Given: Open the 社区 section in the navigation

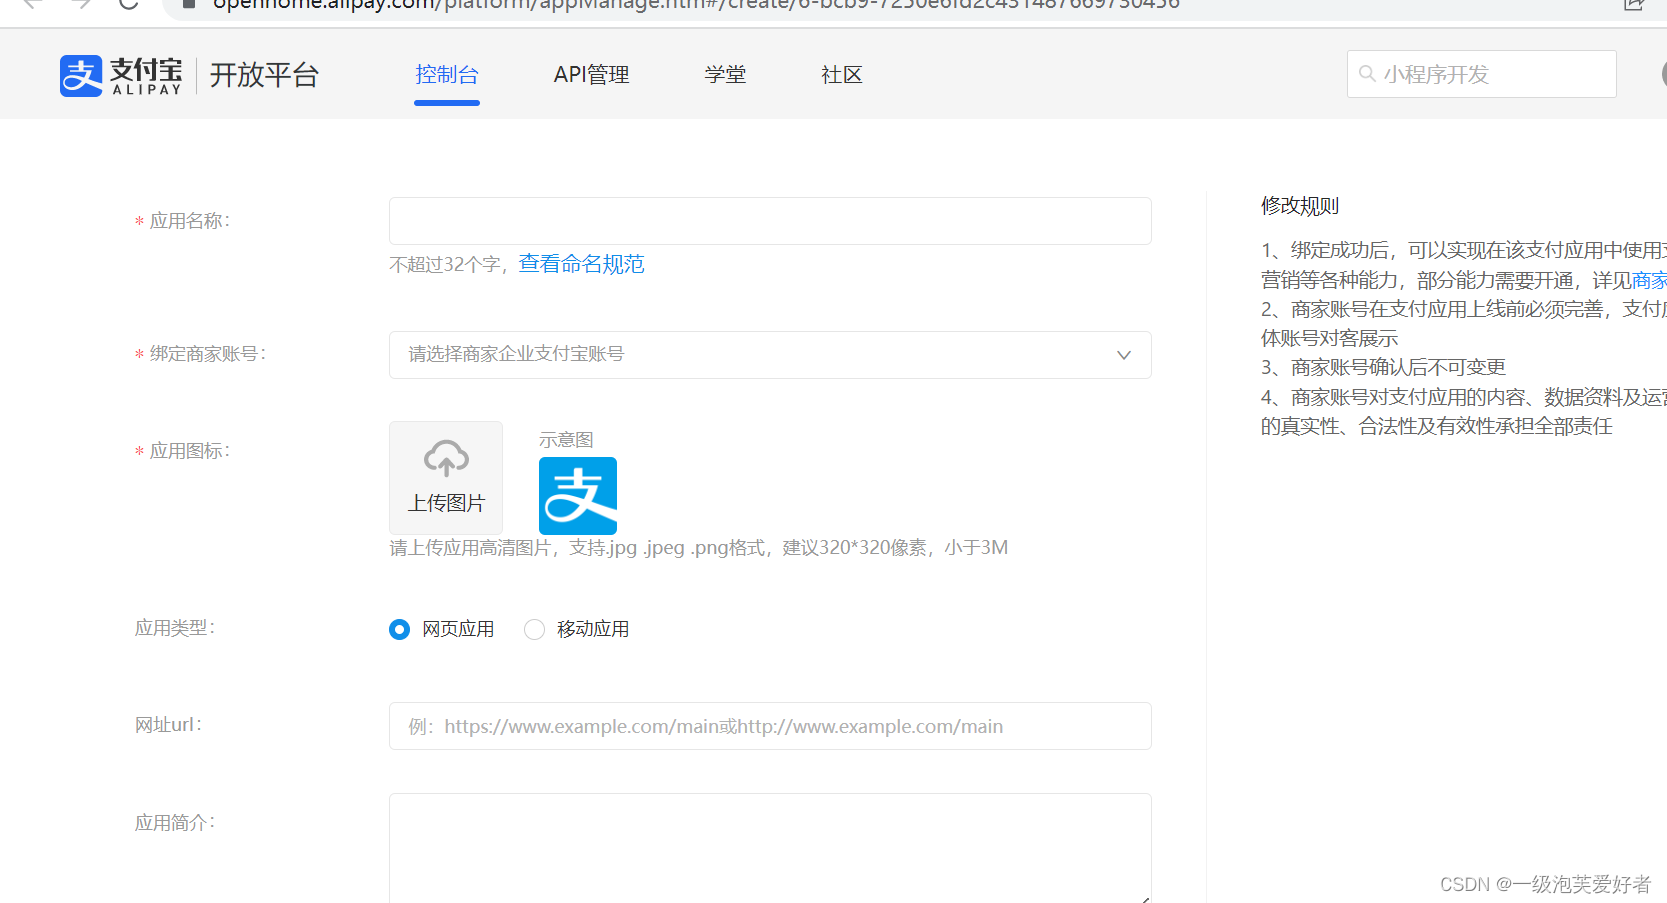Looking at the screenshot, I should coord(841,74).
